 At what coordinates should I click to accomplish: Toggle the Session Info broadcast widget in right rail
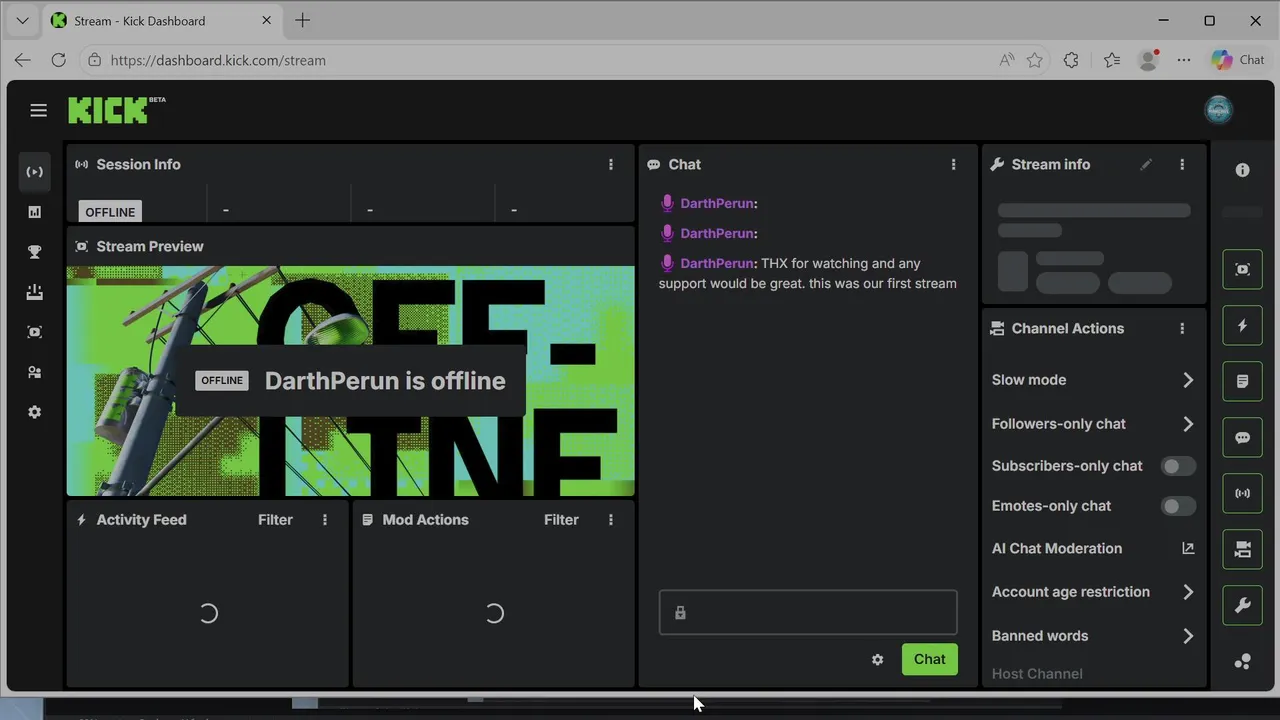(x=1242, y=494)
